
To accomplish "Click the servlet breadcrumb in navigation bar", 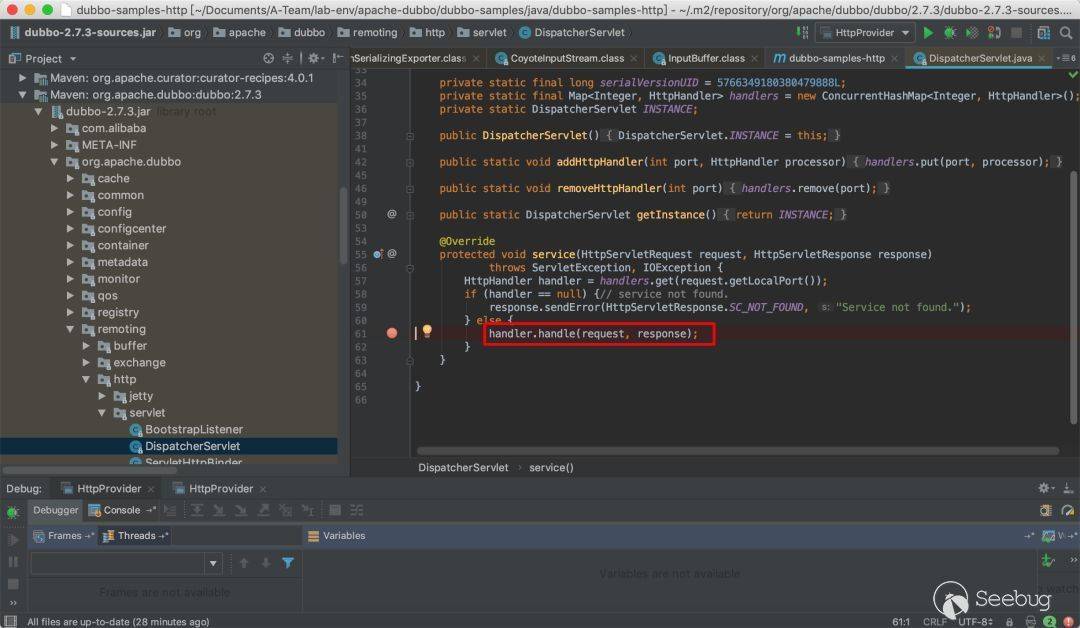I will [x=489, y=33].
